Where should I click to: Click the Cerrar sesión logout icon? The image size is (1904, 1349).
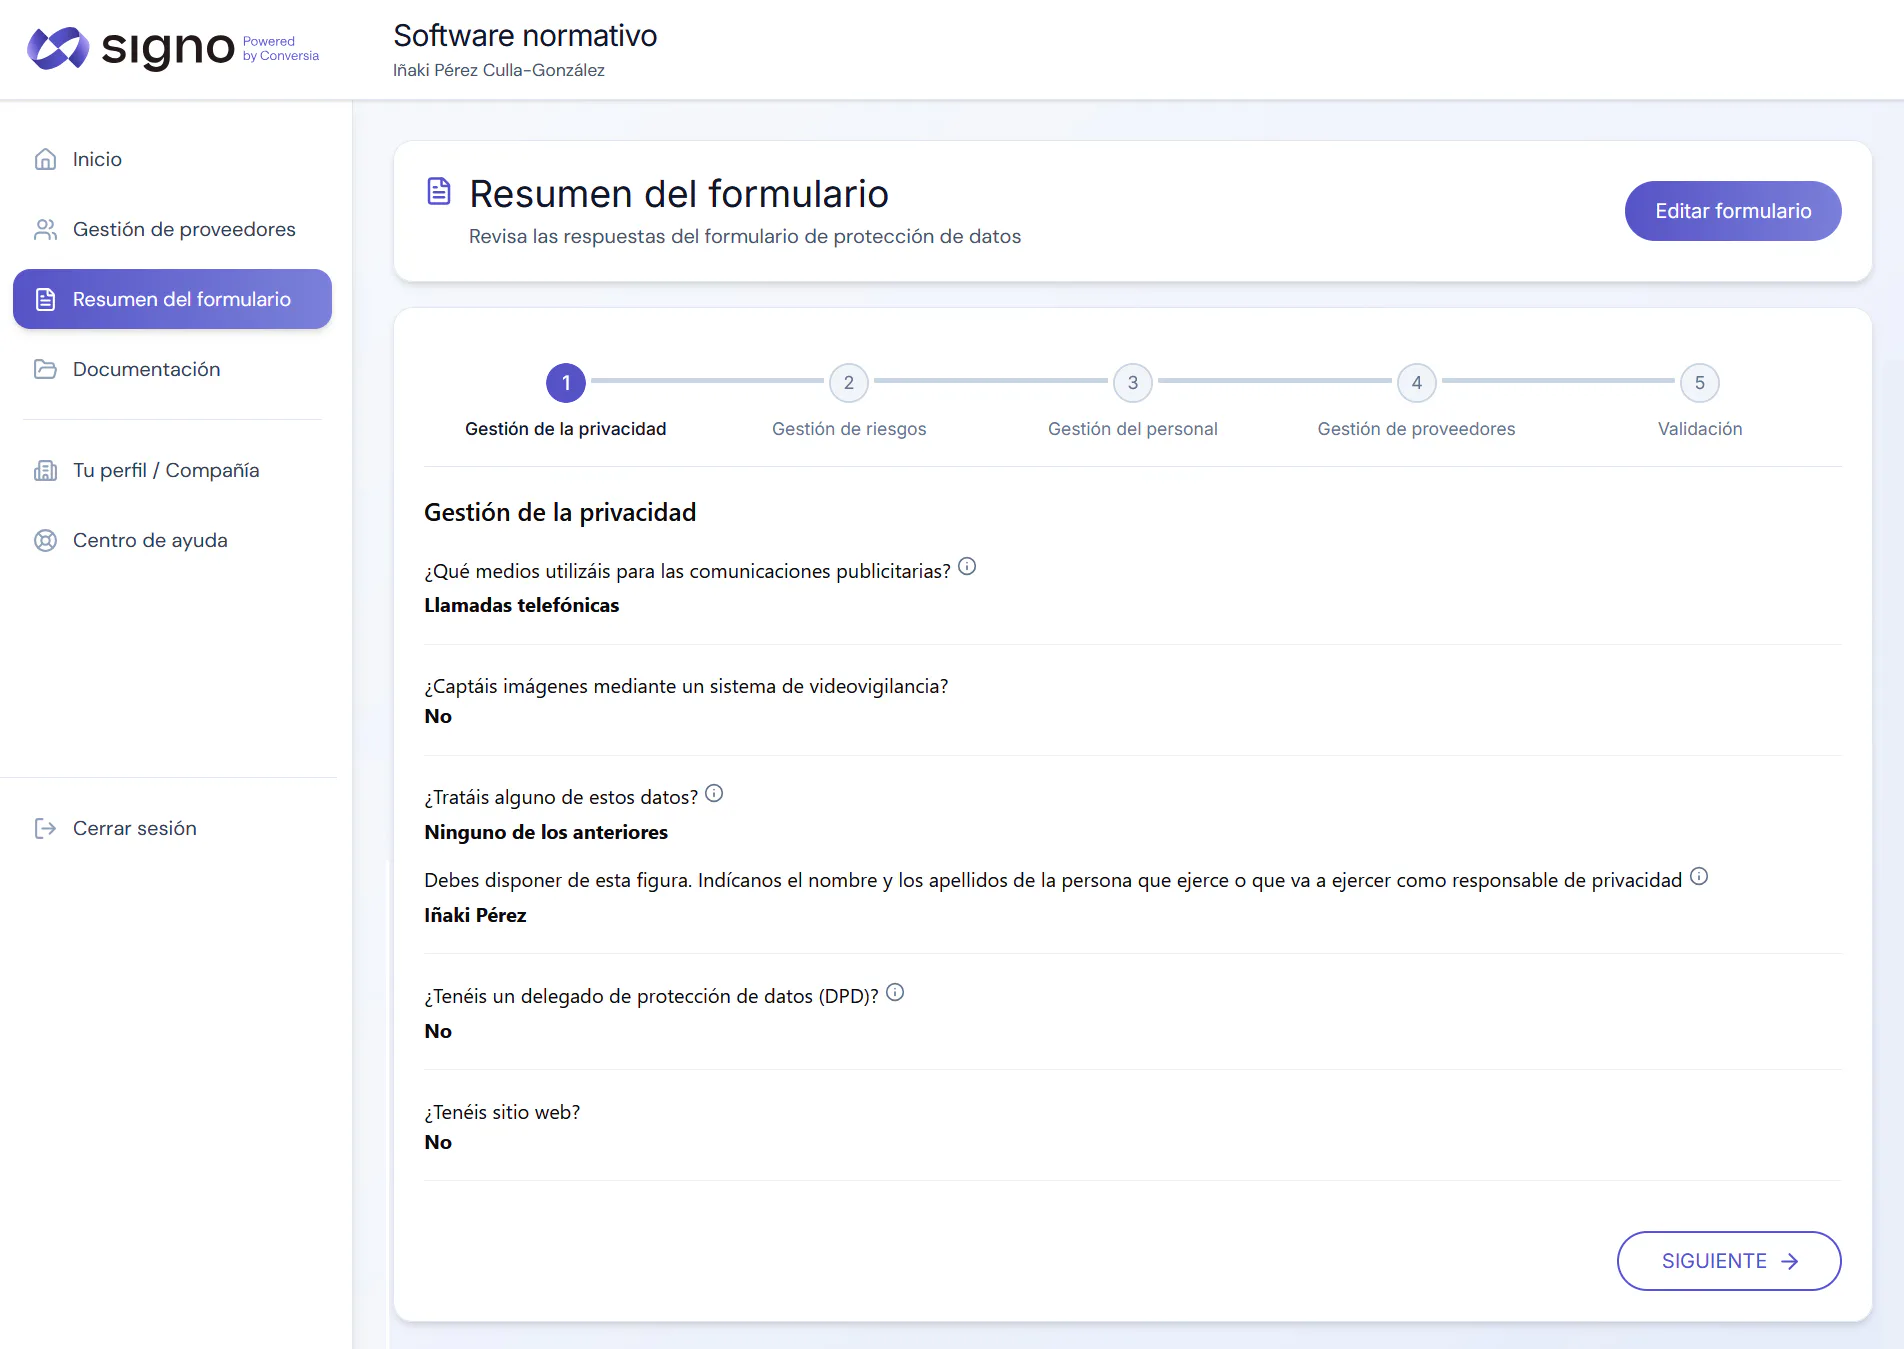[45, 828]
